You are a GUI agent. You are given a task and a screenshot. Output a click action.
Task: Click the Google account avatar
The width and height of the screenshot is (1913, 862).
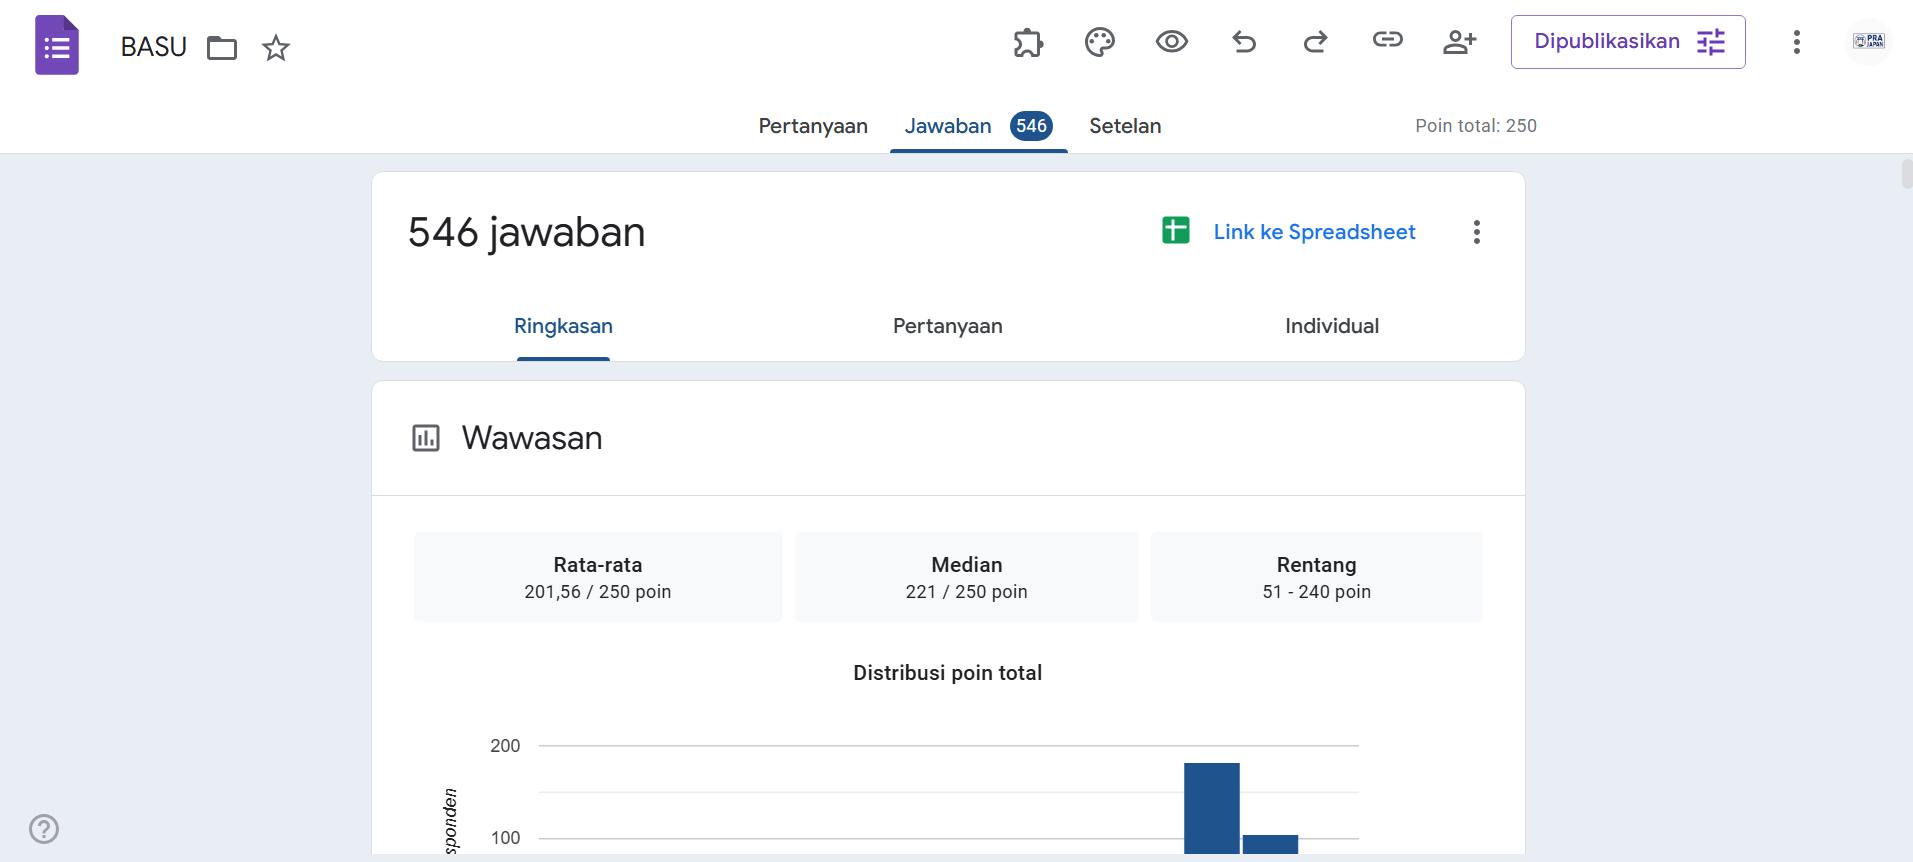click(x=1868, y=42)
